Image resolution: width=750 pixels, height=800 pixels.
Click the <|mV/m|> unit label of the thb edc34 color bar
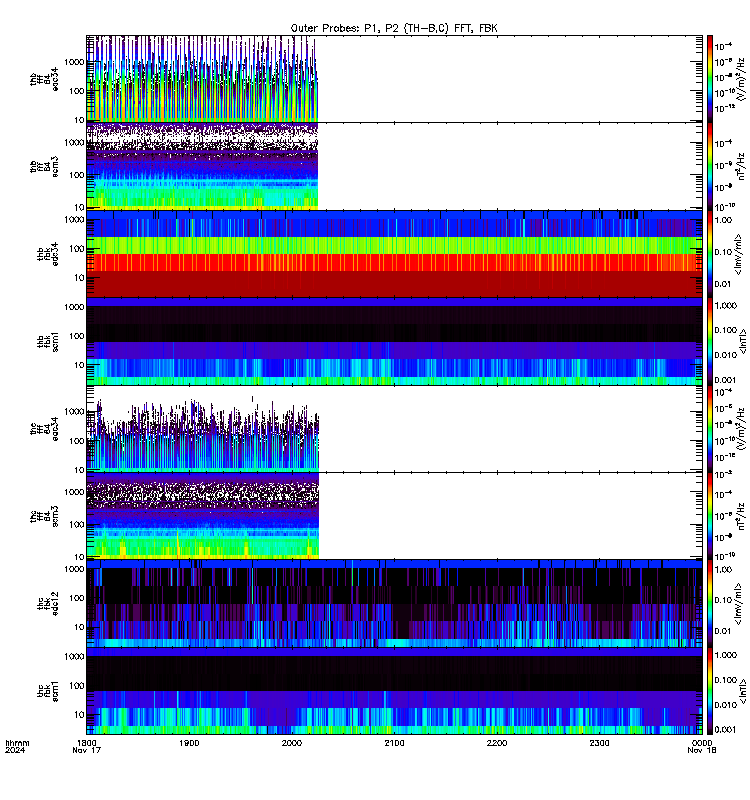[738, 254]
